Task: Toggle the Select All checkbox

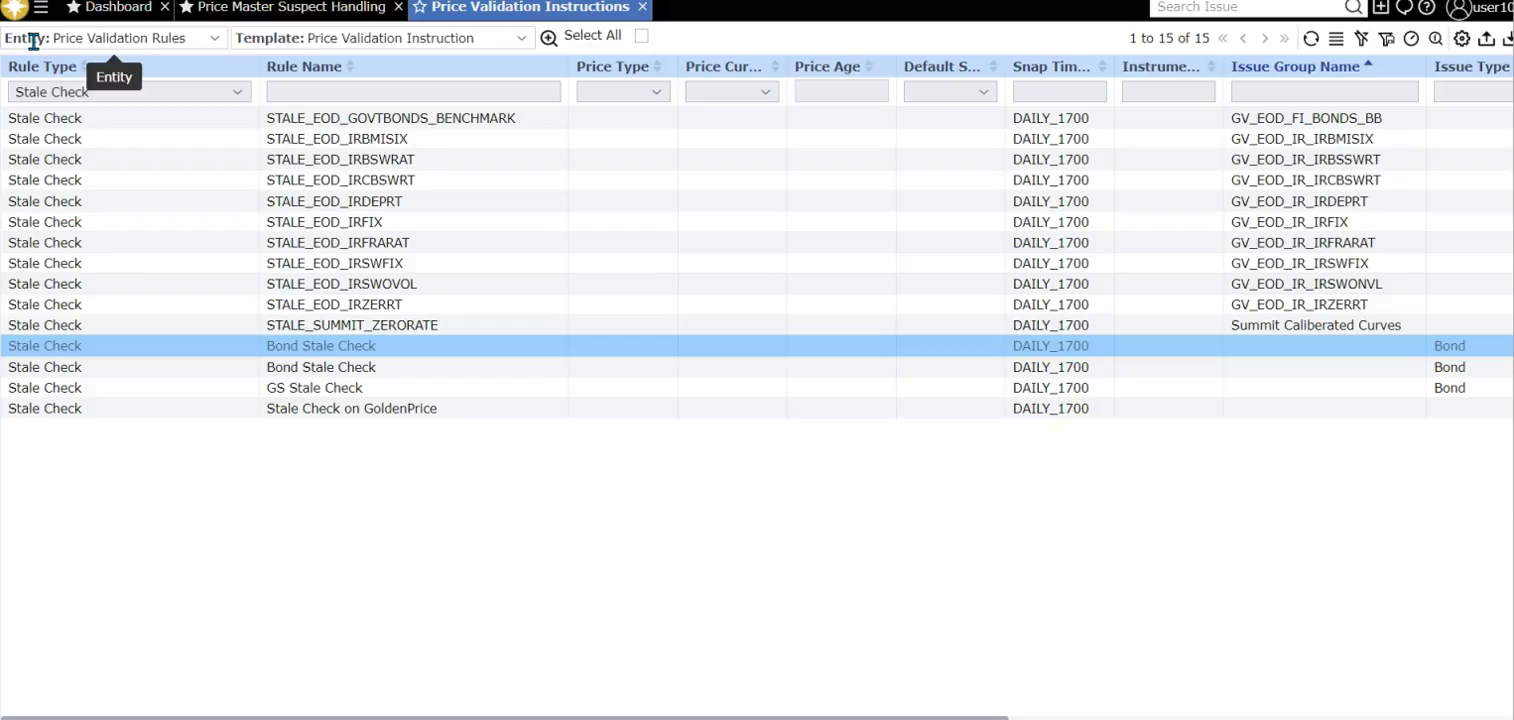Action: tap(642, 36)
